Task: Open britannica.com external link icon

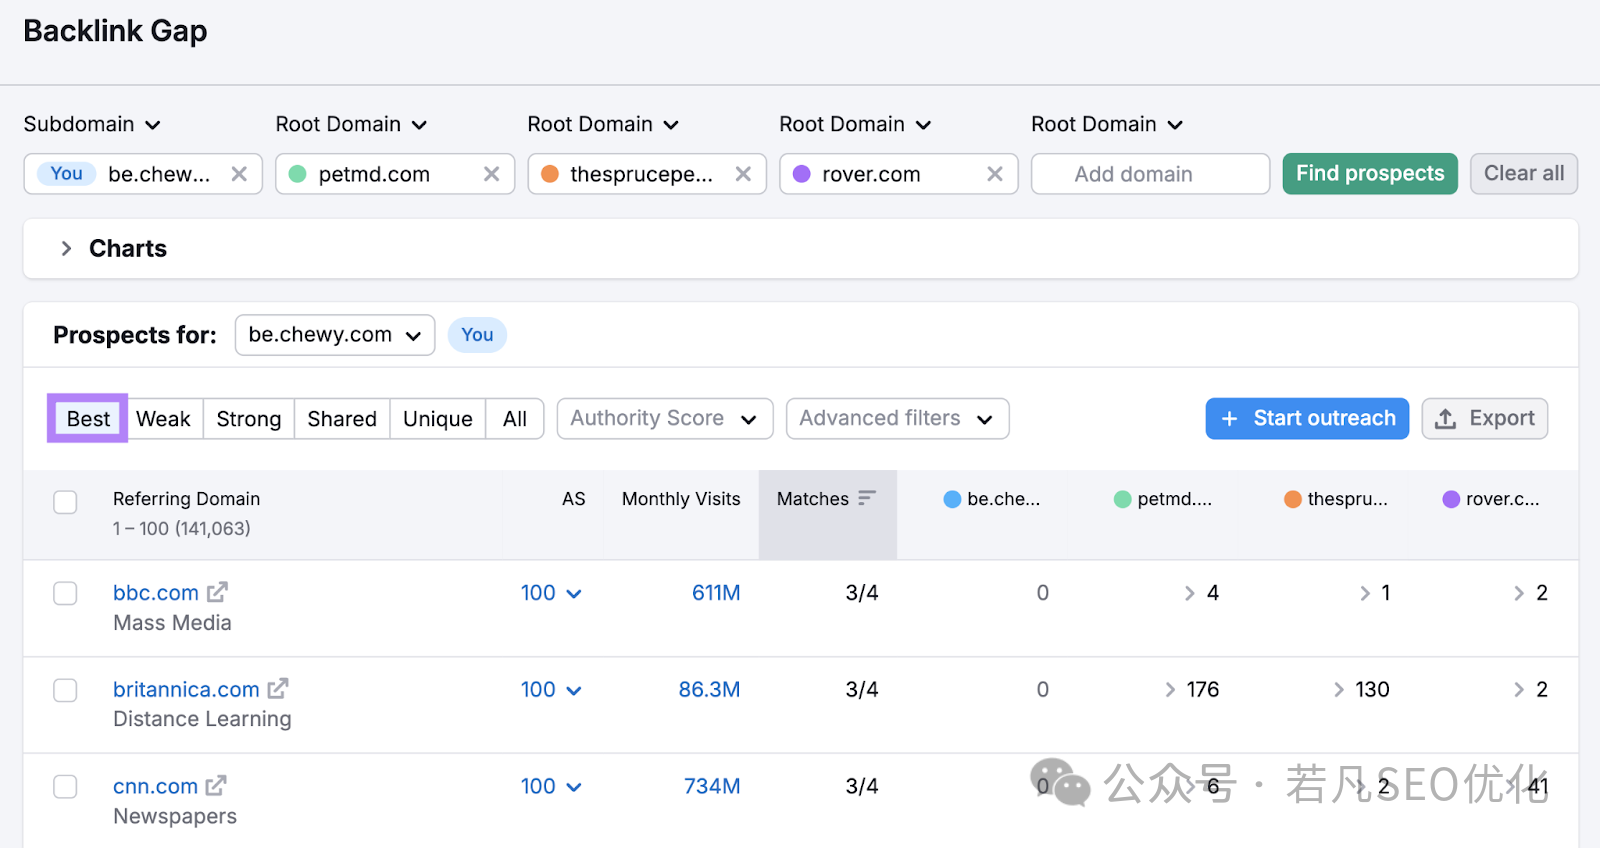Action: (278, 689)
